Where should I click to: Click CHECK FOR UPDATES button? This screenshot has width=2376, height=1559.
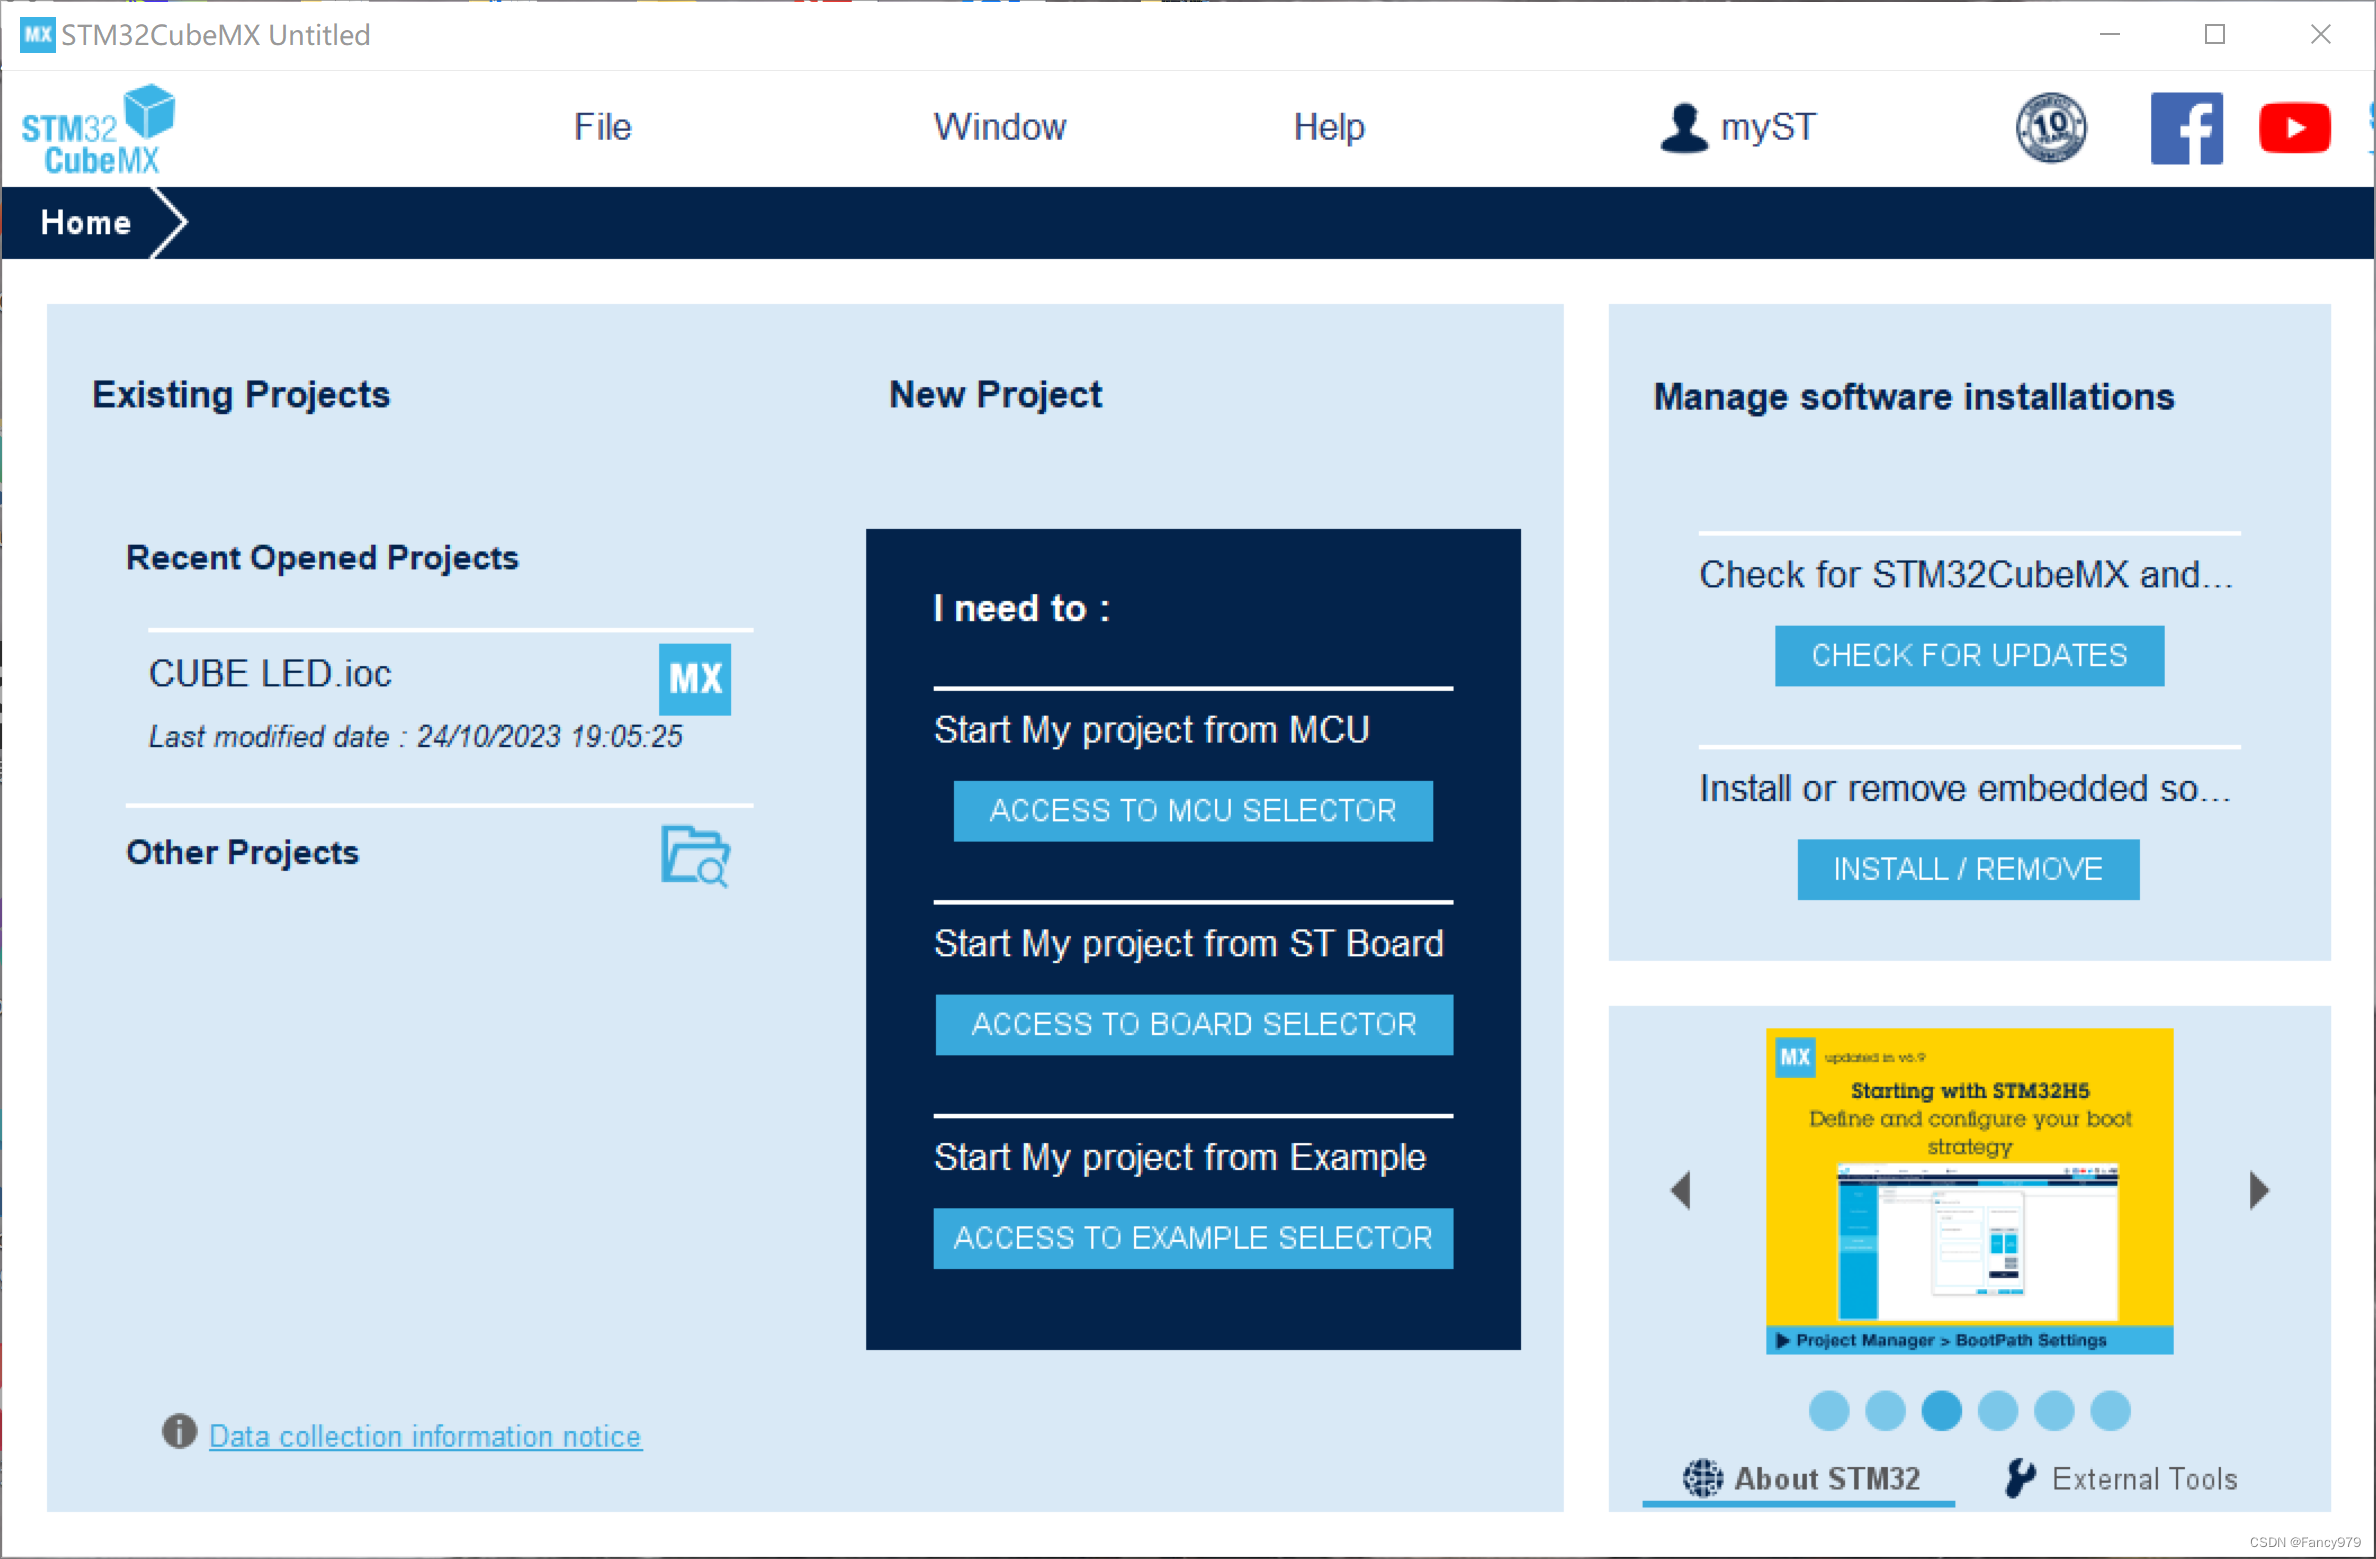(1968, 656)
